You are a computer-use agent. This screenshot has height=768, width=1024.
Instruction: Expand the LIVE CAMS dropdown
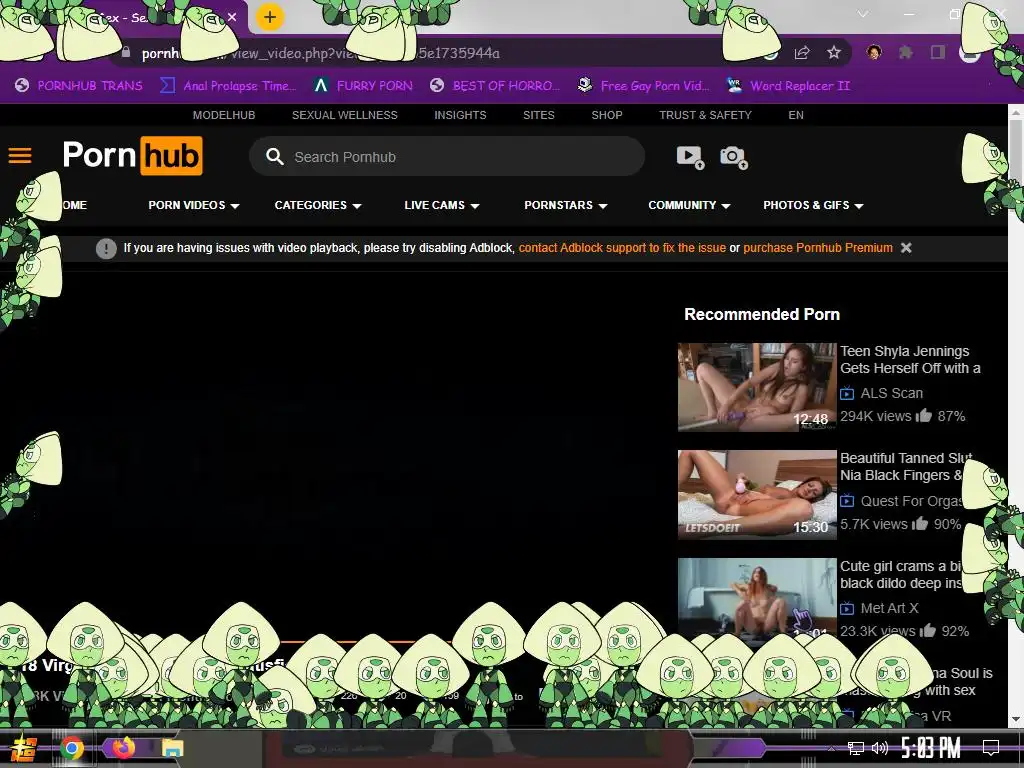point(442,205)
